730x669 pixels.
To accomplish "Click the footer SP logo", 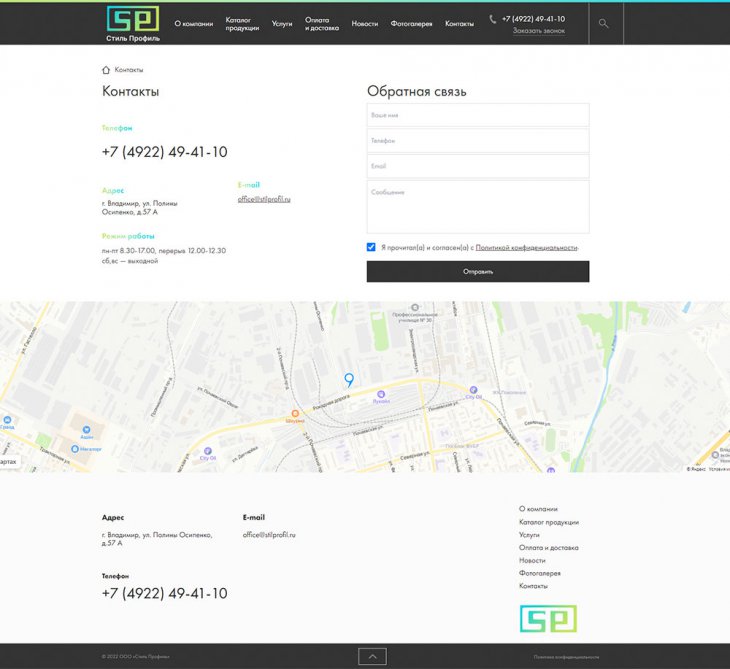I will [x=548, y=619].
